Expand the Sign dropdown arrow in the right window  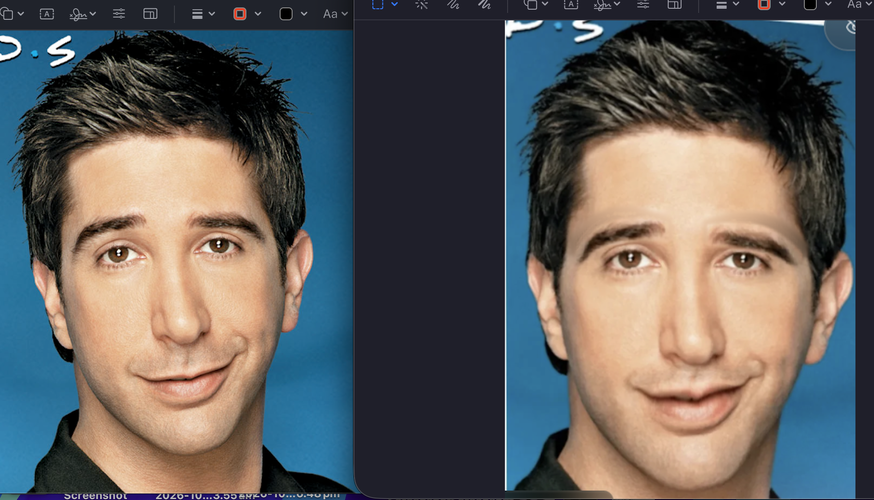(617, 4)
